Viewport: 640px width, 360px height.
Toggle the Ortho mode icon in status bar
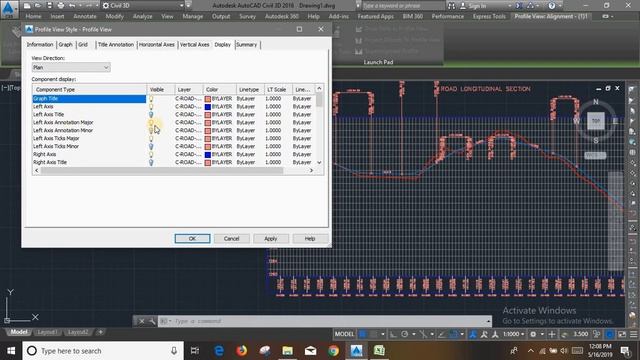coord(393,334)
